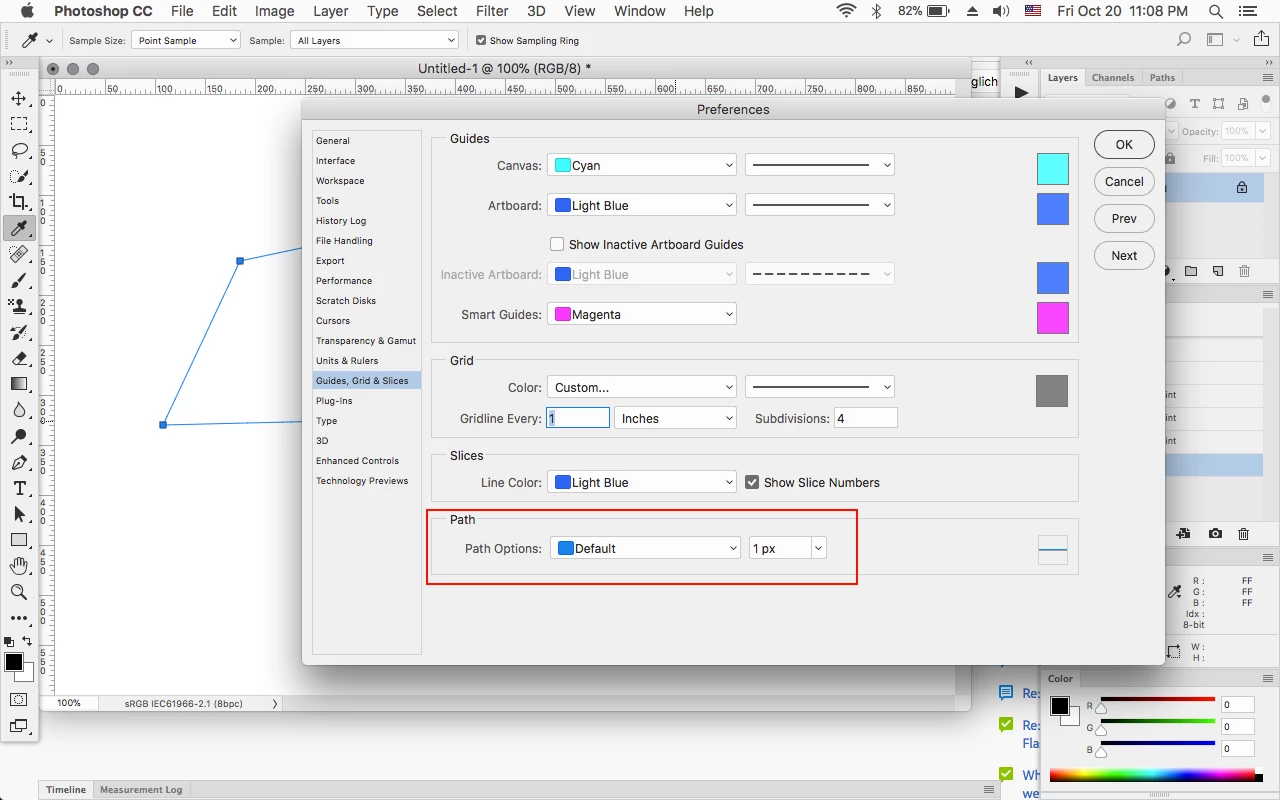
Task: Enable Show Inactive Artboard Guides
Action: (x=557, y=244)
